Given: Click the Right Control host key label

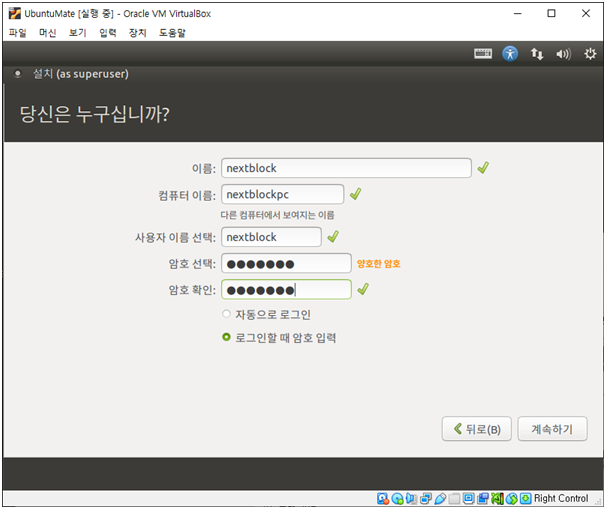Looking at the screenshot, I should click(561, 498).
